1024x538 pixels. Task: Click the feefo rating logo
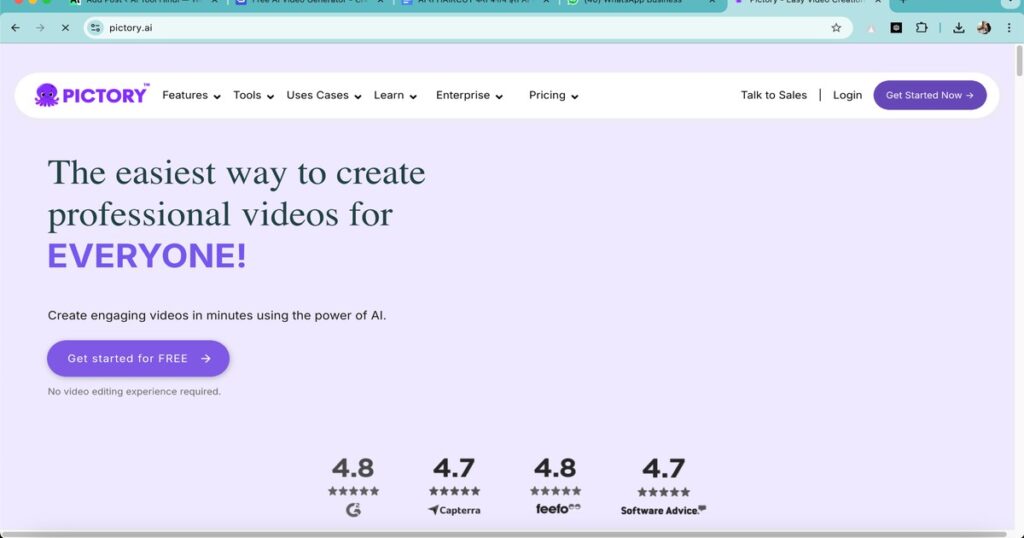(x=558, y=509)
